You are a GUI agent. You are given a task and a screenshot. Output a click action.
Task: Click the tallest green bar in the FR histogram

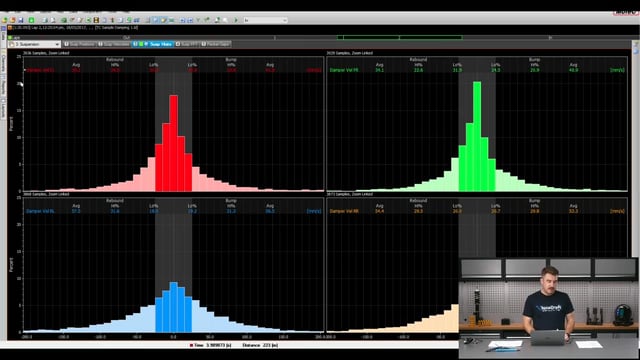click(477, 136)
